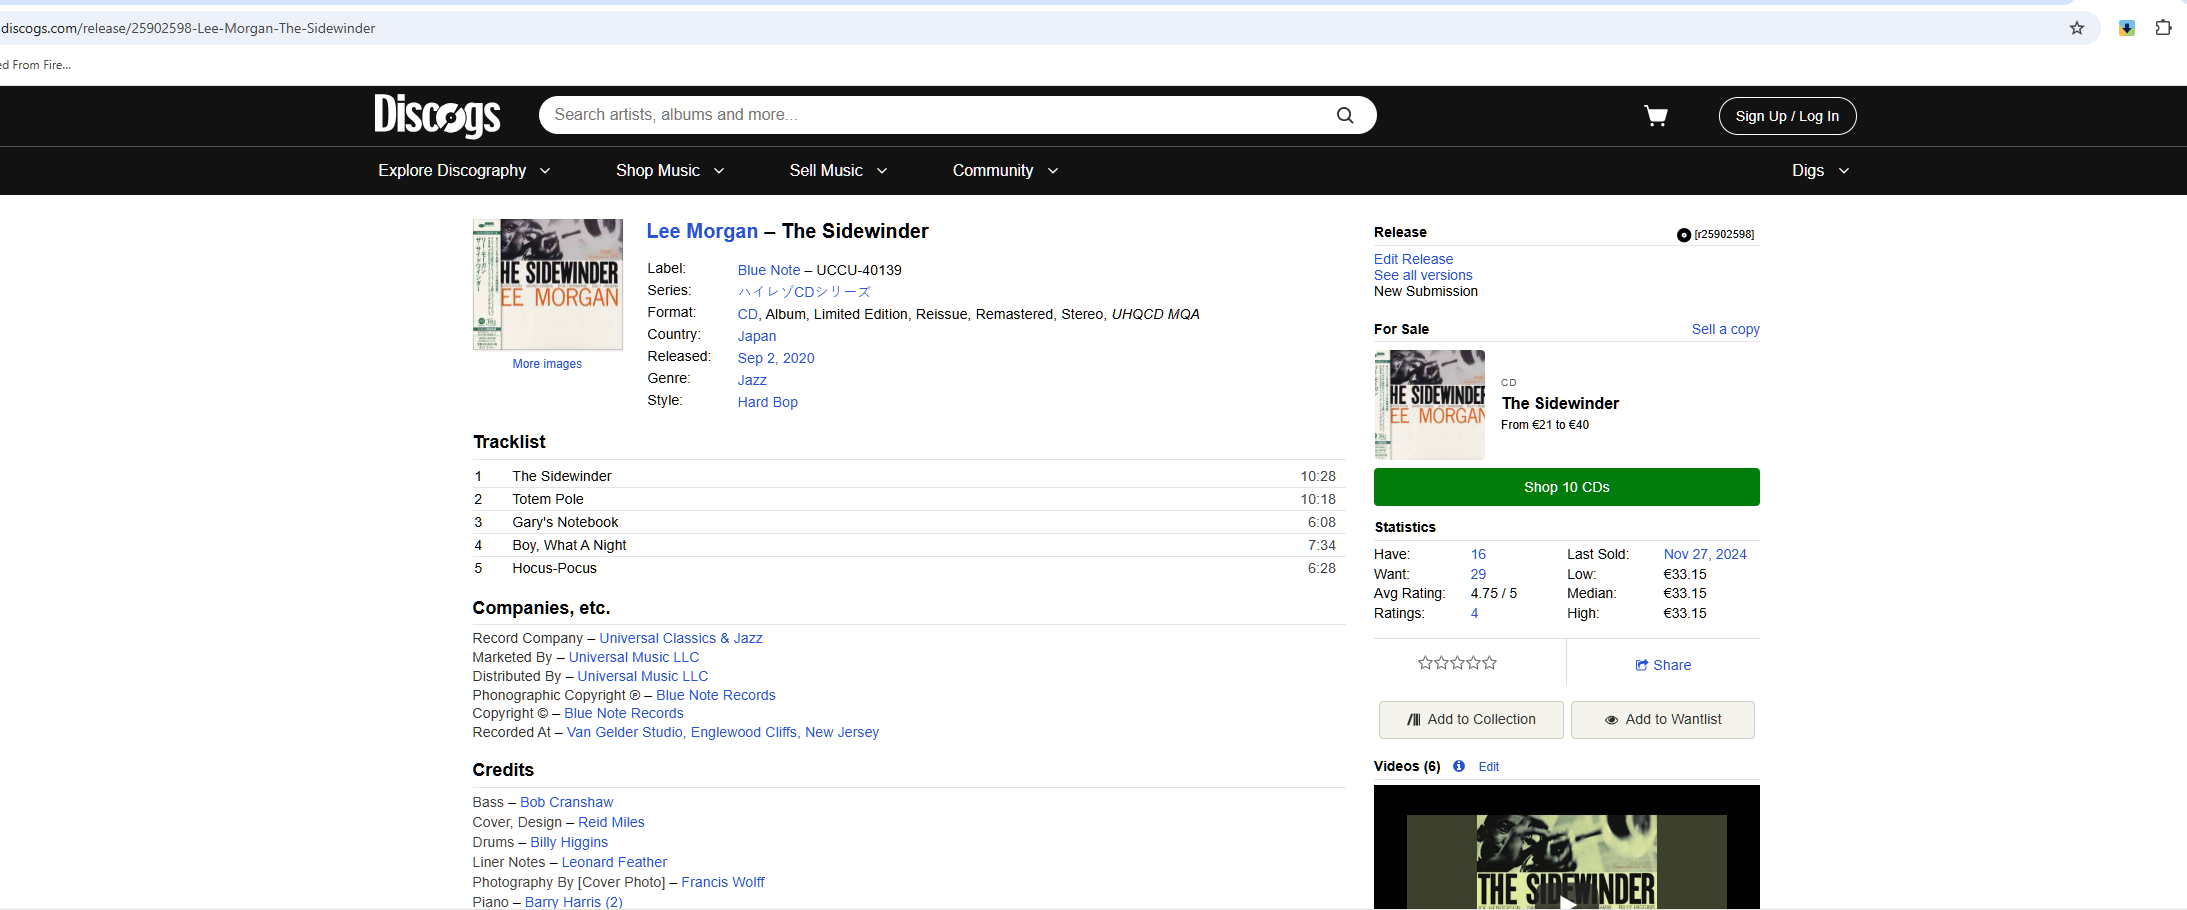Image resolution: width=2187 pixels, height=910 pixels.
Task: Click The Sidewinder title in For Sale
Action: pyautogui.click(x=1560, y=403)
